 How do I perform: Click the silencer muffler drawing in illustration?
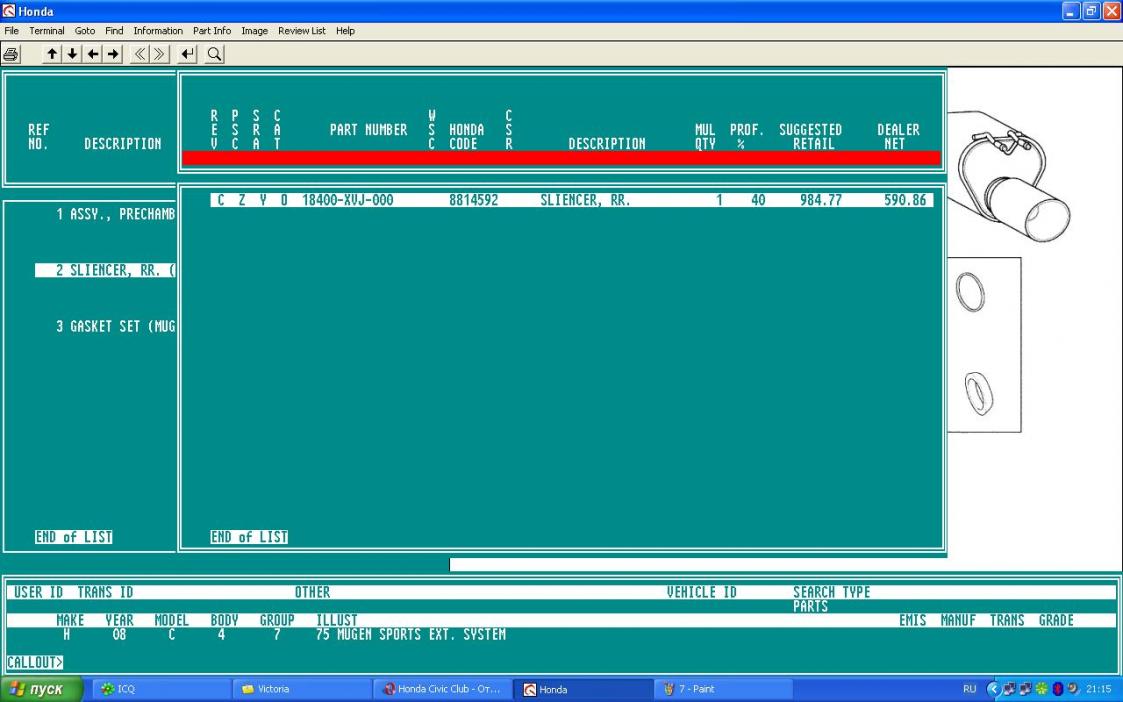click(x=1012, y=185)
